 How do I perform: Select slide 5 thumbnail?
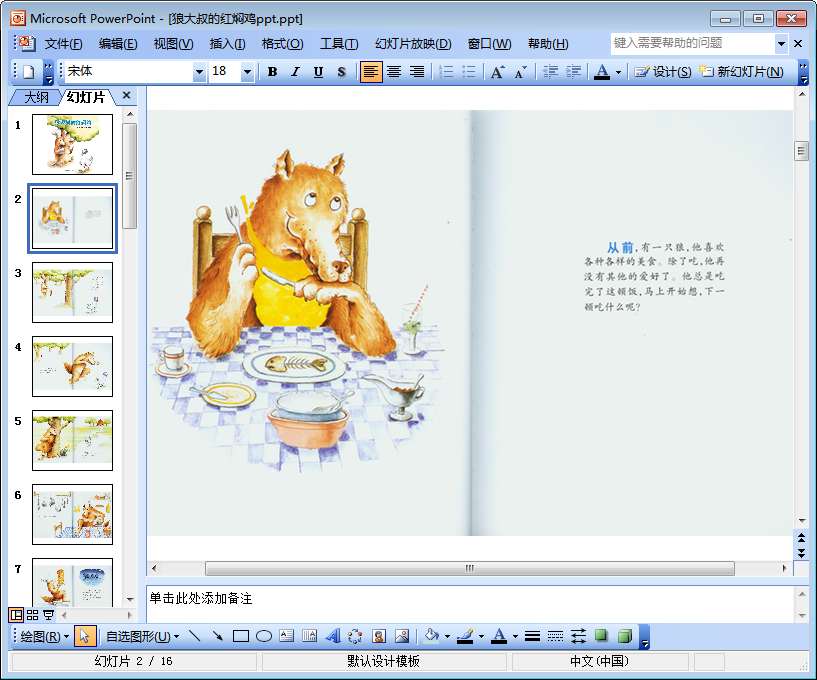[x=72, y=440]
